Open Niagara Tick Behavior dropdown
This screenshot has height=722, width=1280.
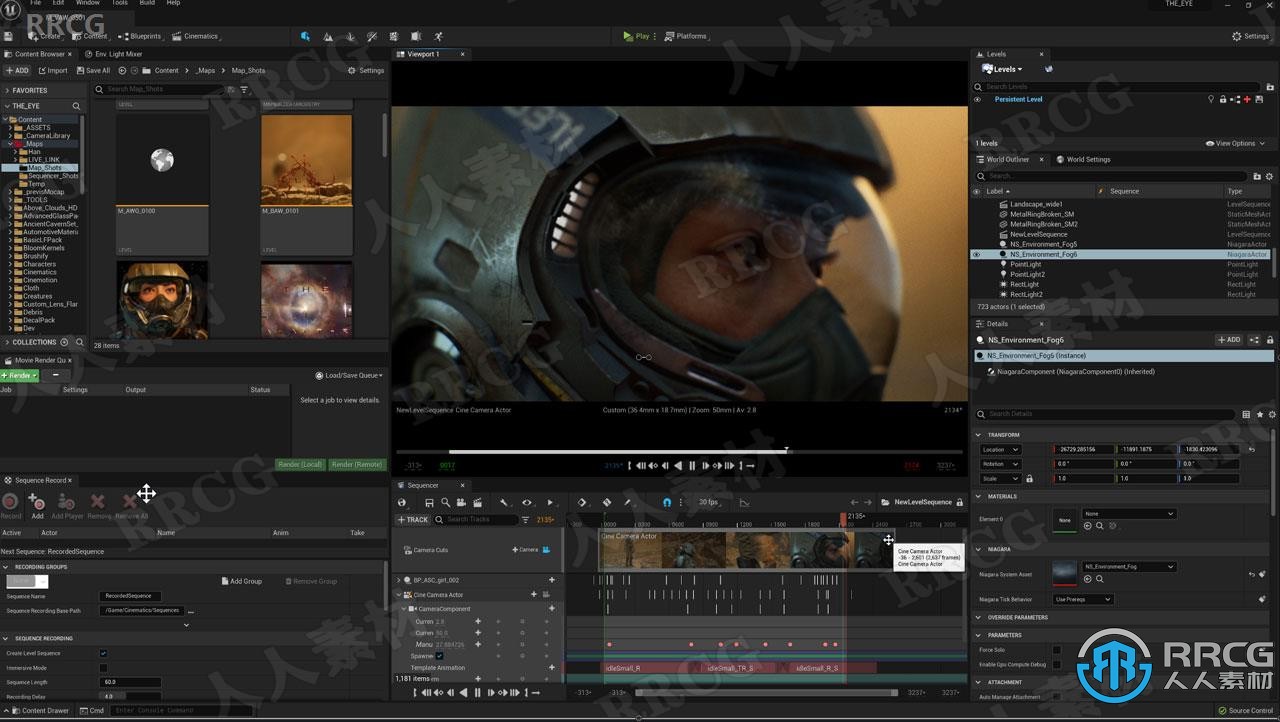[1083, 599]
